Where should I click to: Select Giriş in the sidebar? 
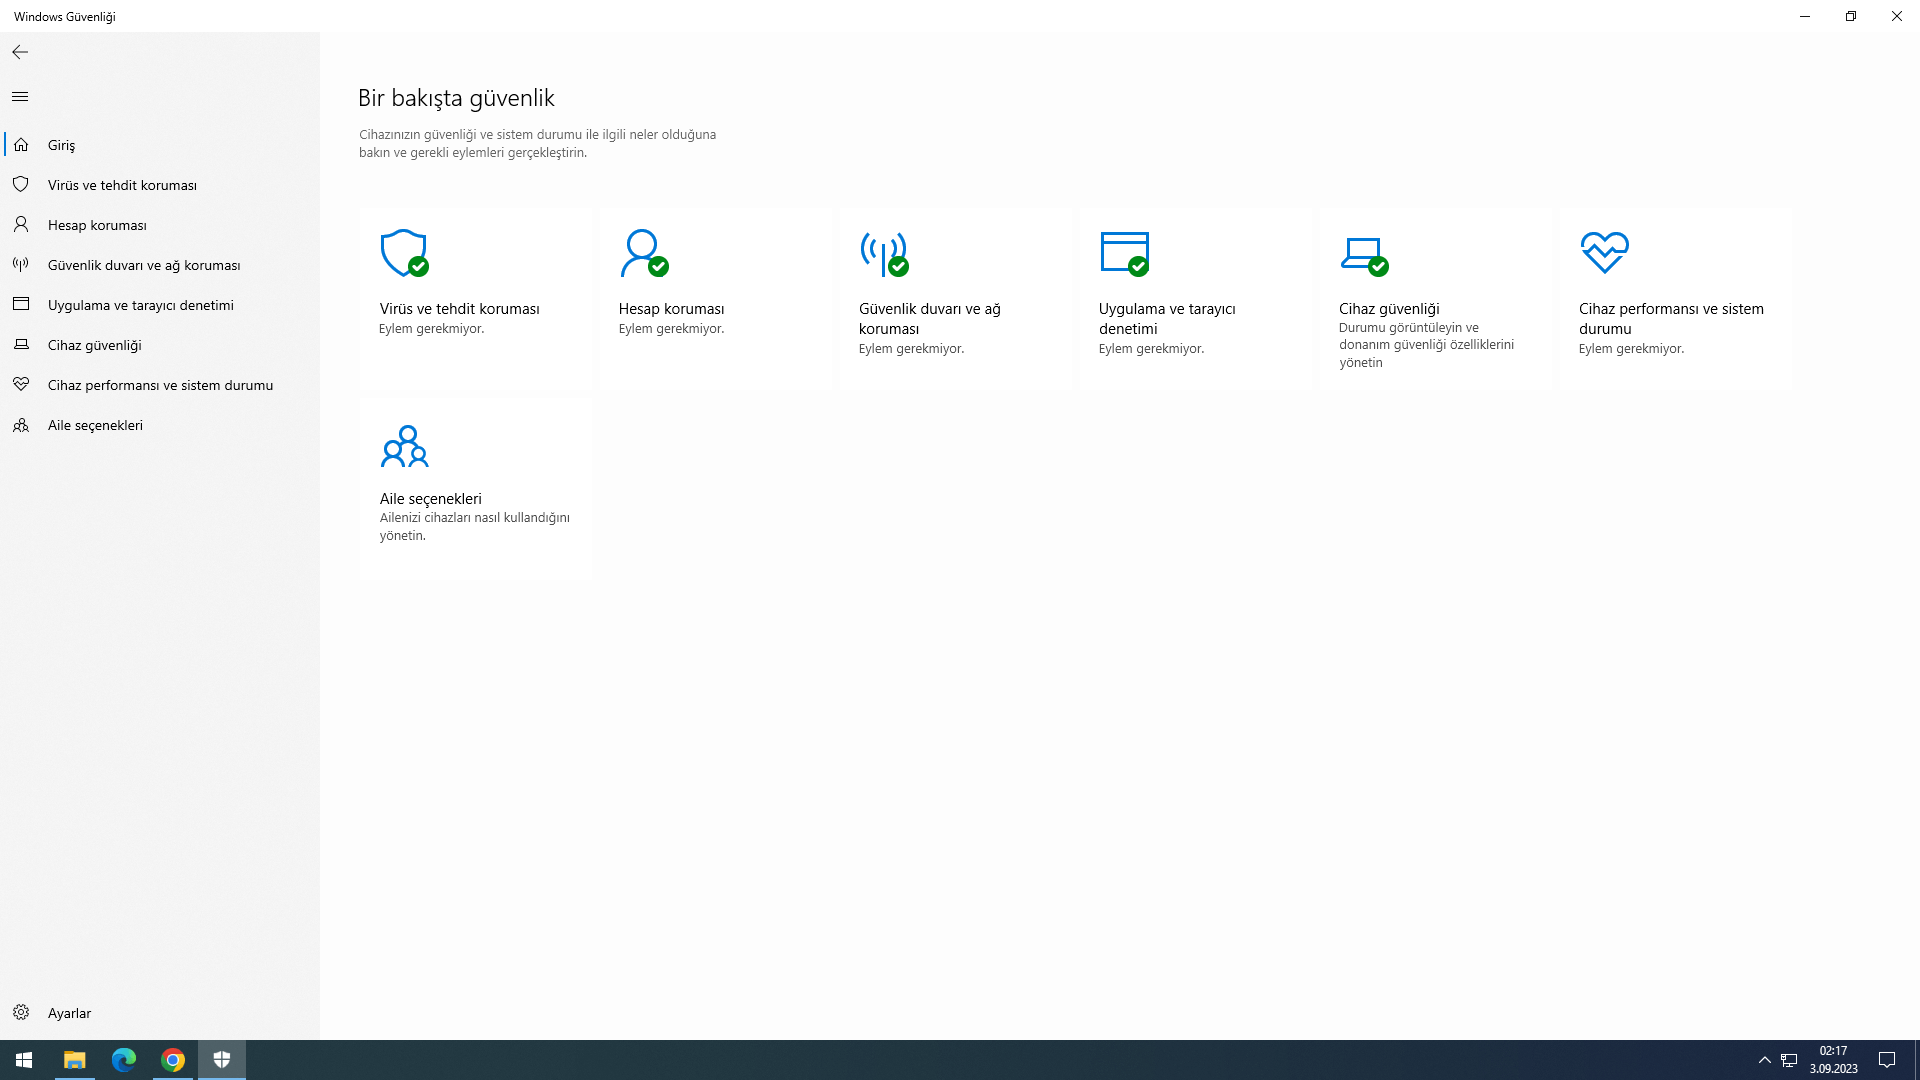61,145
